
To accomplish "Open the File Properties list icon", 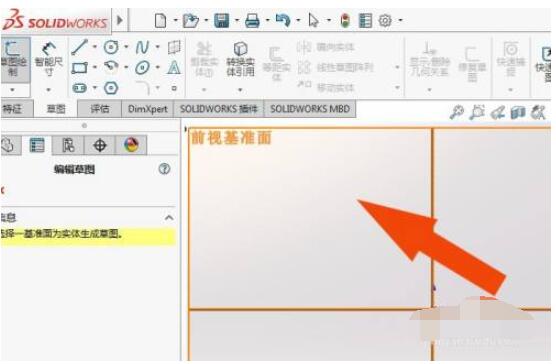I will click(365, 21).
